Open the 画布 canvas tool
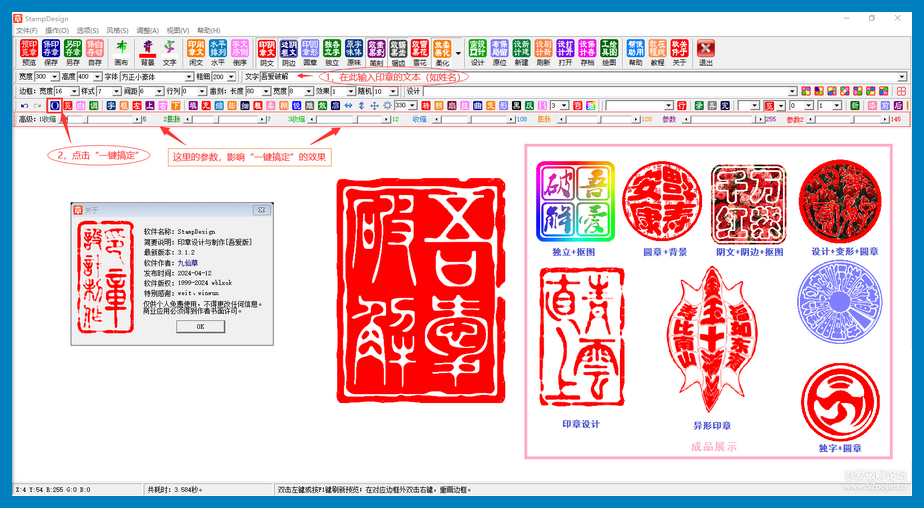 pos(121,50)
